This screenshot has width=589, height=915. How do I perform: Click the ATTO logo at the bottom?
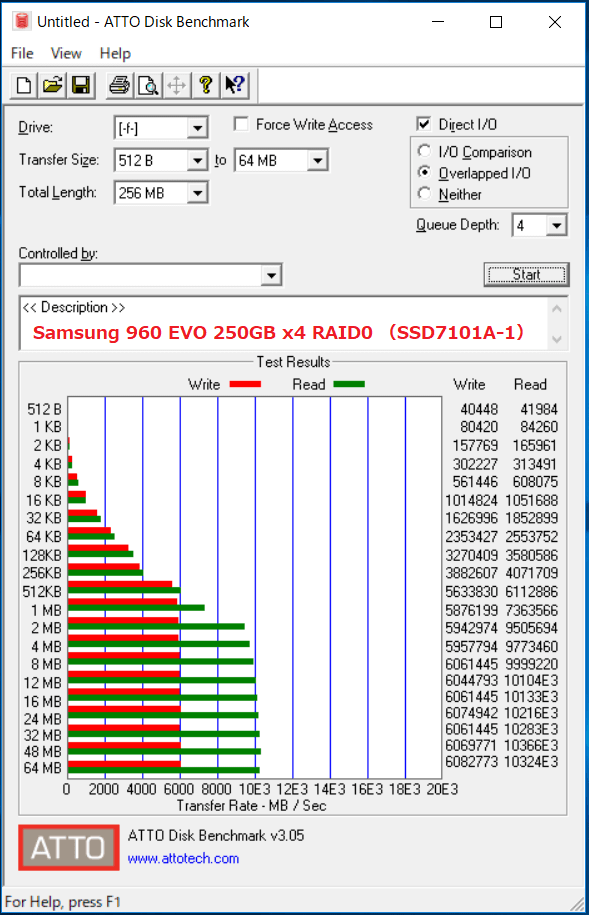69,847
